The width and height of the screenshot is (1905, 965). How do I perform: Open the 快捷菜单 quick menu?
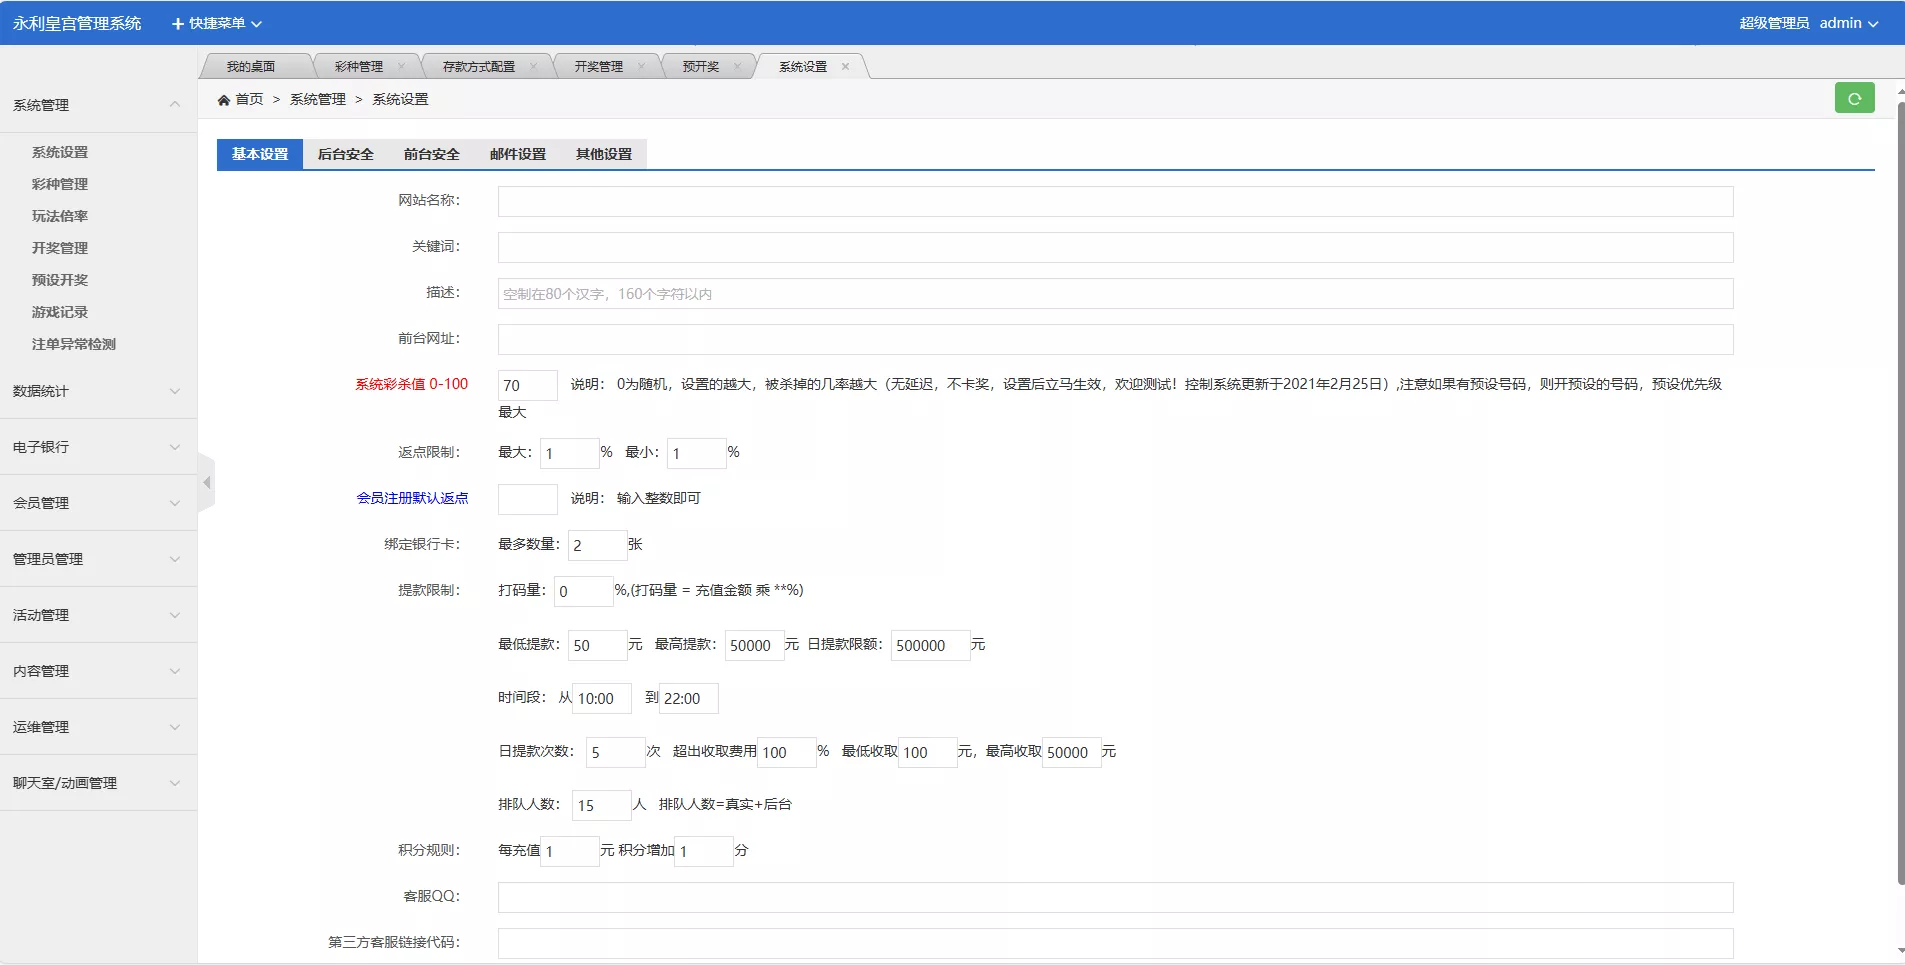coord(217,23)
